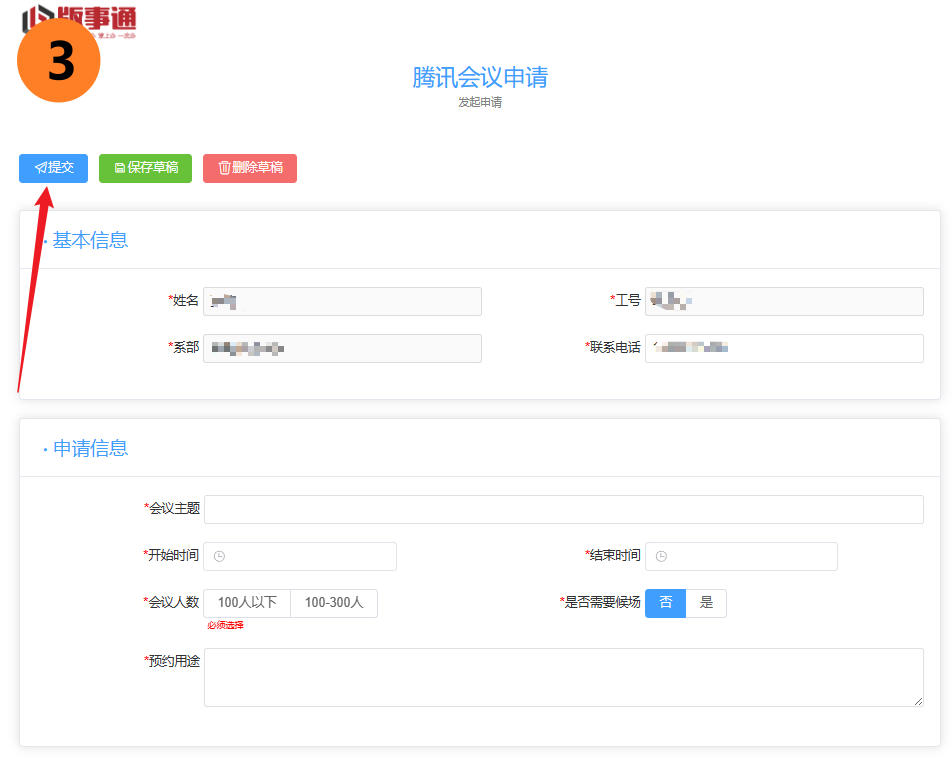Click into the 预约用途 text area
Screen dimensions: 951x759
coord(563,677)
